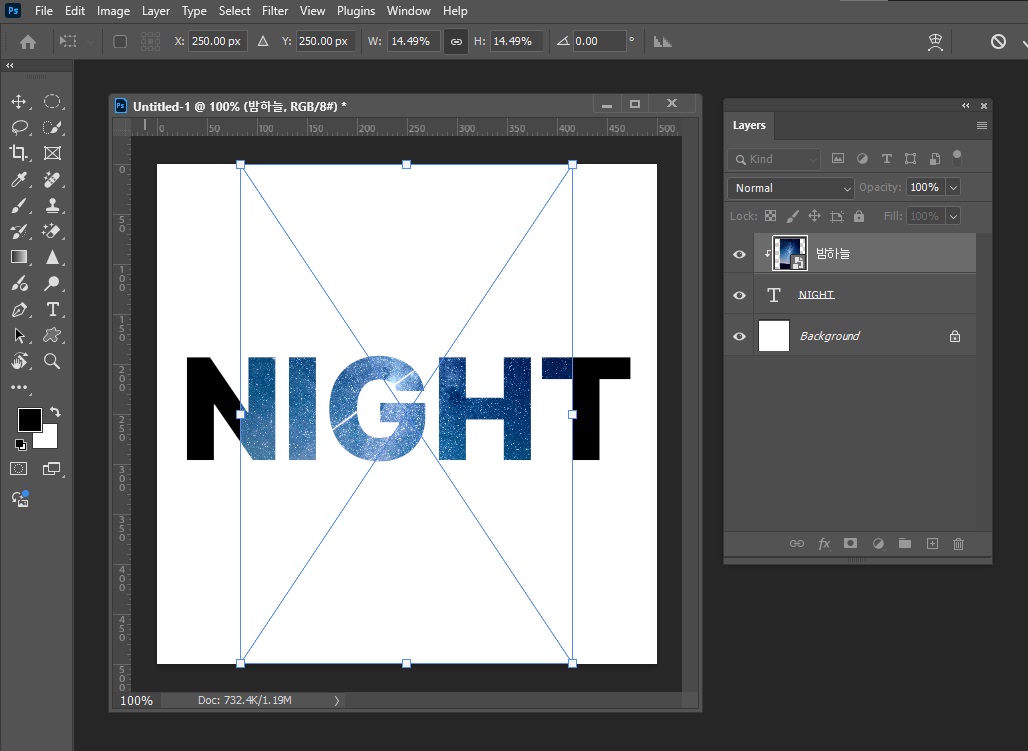
Task: Open the Filter menu
Action: coord(275,11)
